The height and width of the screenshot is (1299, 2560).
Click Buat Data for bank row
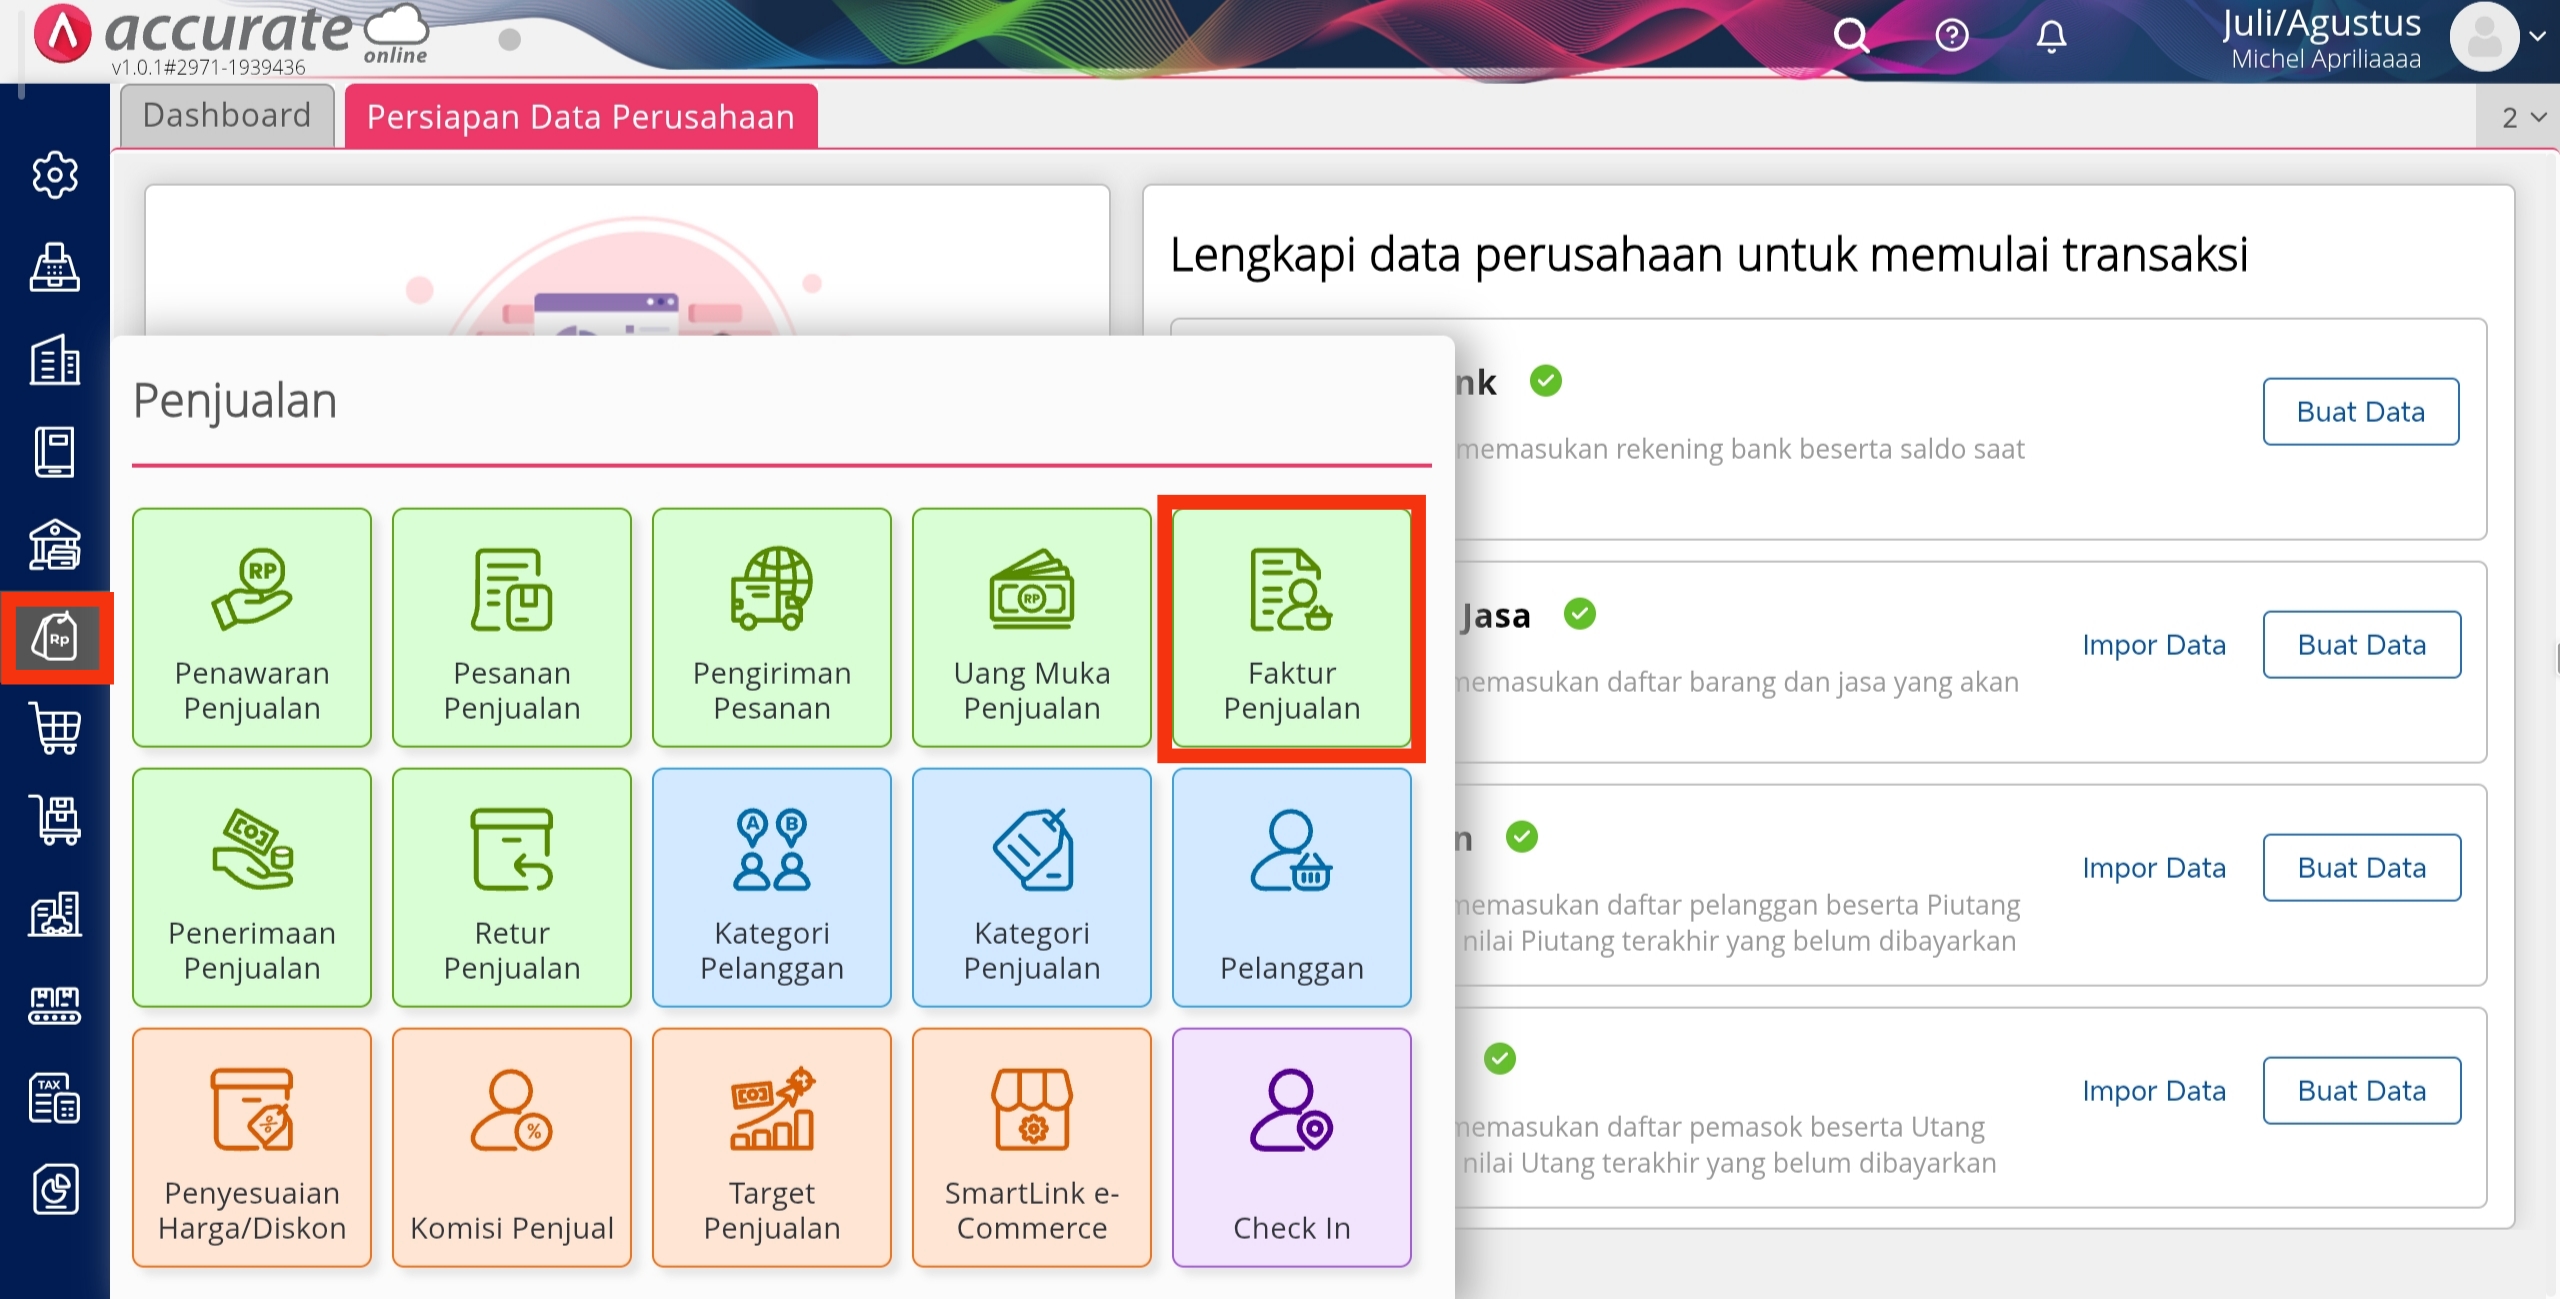(x=2360, y=412)
